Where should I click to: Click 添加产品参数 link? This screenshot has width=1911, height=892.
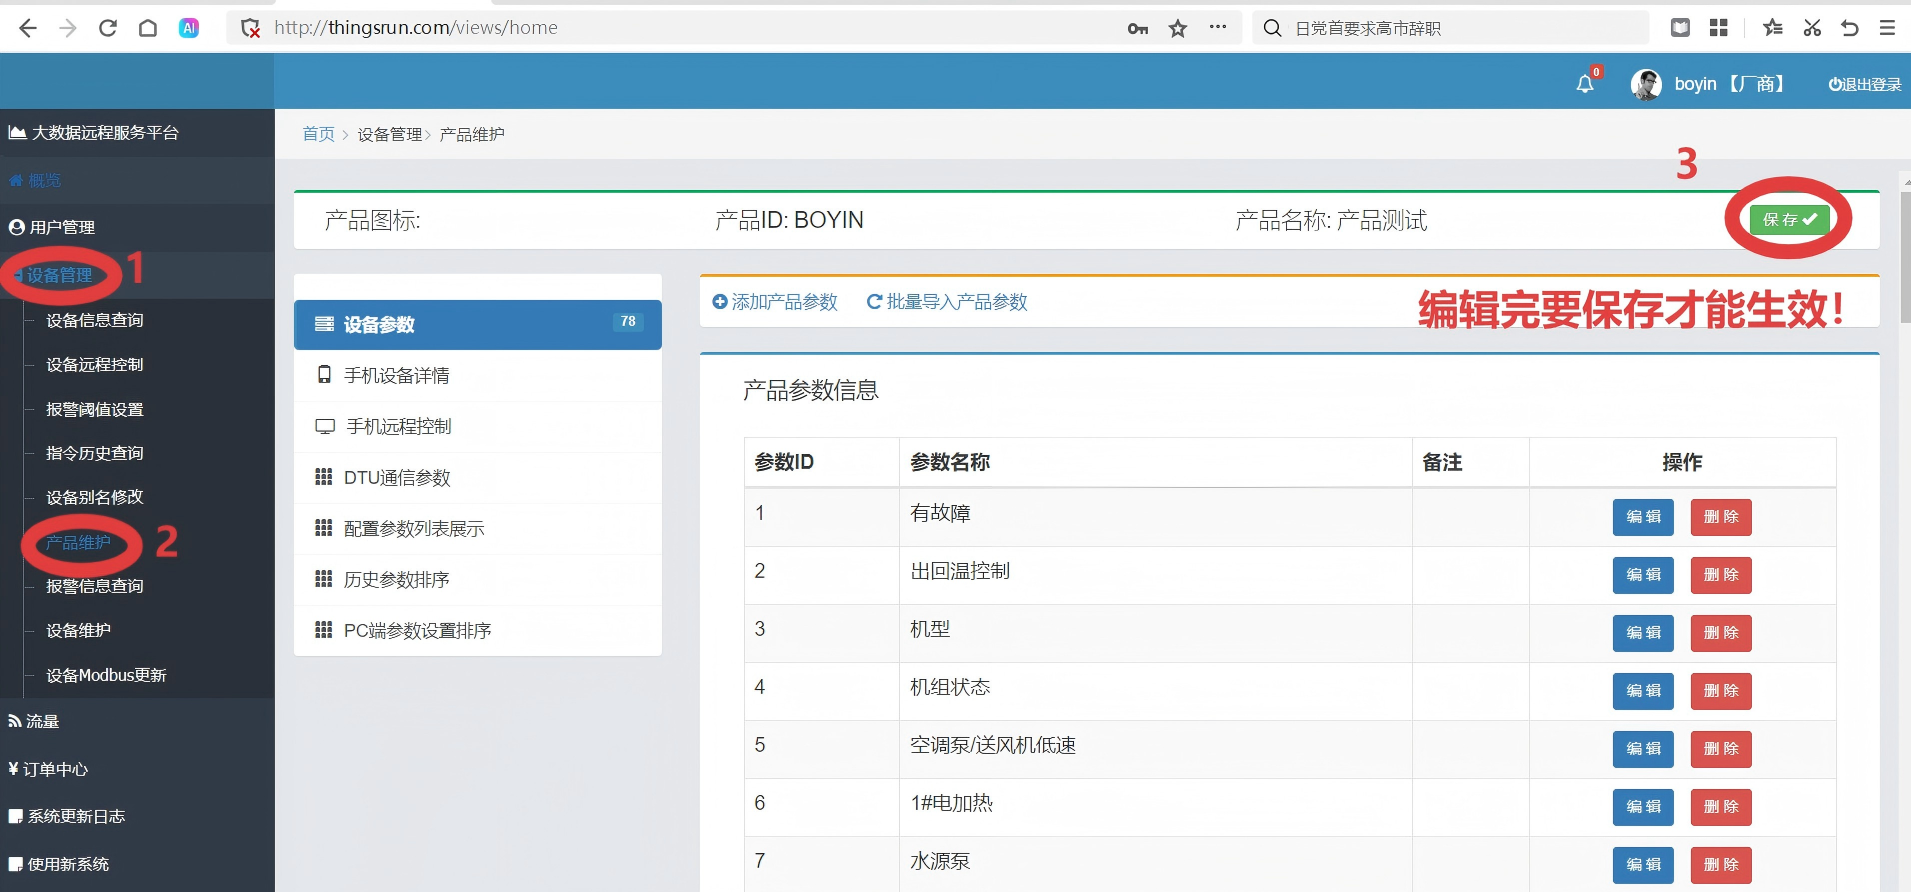(x=775, y=302)
